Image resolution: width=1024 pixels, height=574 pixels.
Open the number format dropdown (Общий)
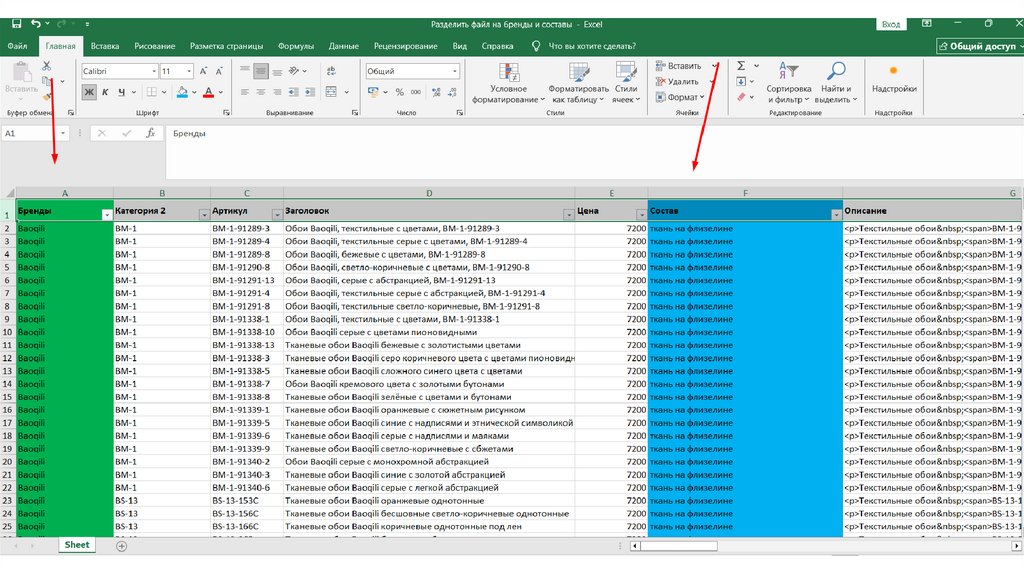point(455,71)
